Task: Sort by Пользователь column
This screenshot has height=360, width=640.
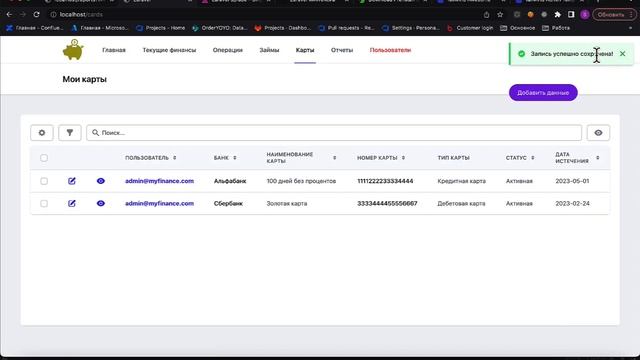Action: pyautogui.click(x=151, y=158)
